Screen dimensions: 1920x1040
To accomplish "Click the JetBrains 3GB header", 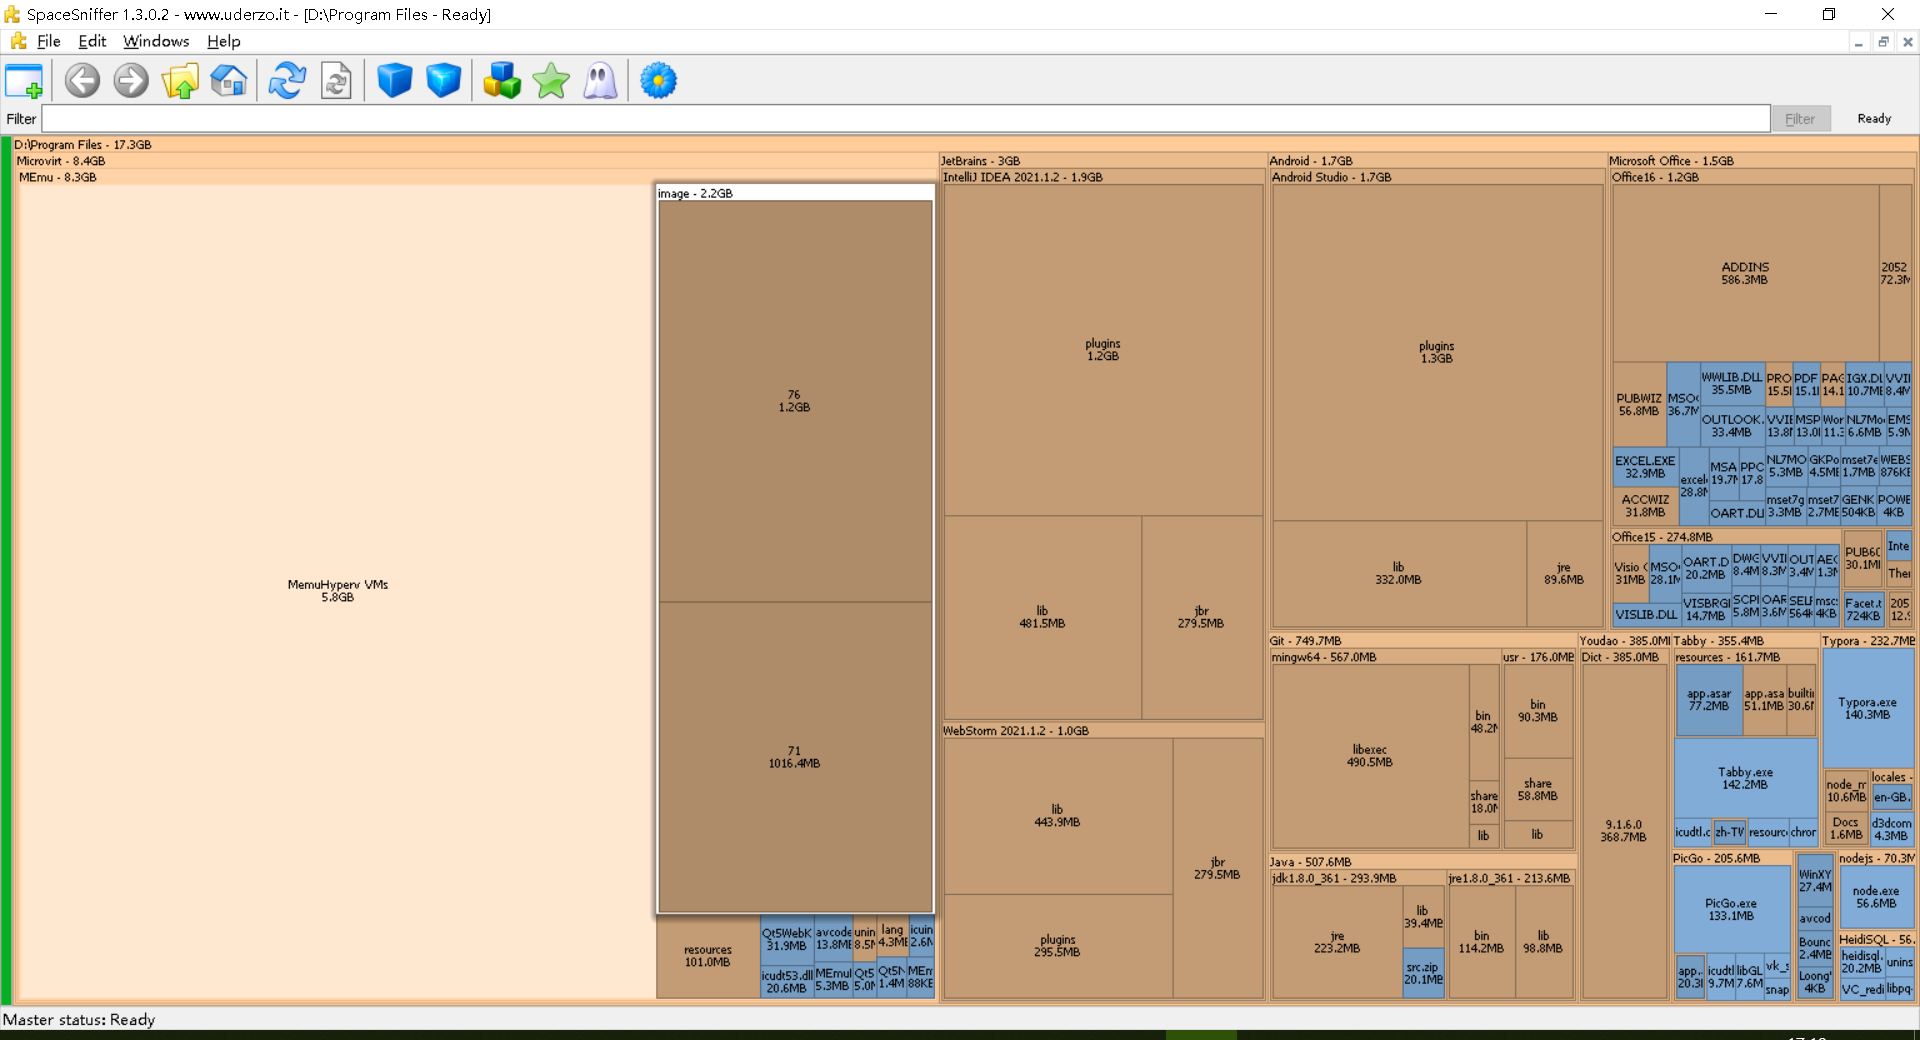I will [1103, 160].
